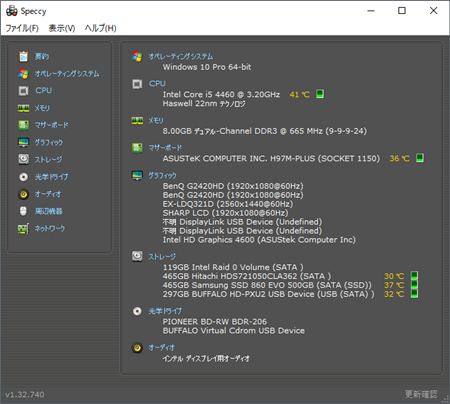Click the 36 °C motherboard temperature value
This screenshot has width=450, height=404.
[x=399, y=158]
